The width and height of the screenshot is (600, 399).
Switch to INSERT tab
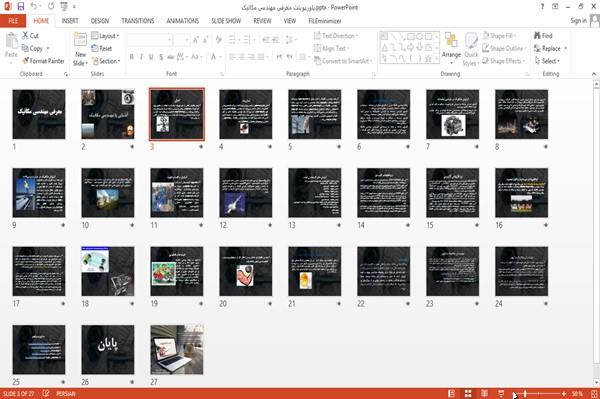[70, 21]
